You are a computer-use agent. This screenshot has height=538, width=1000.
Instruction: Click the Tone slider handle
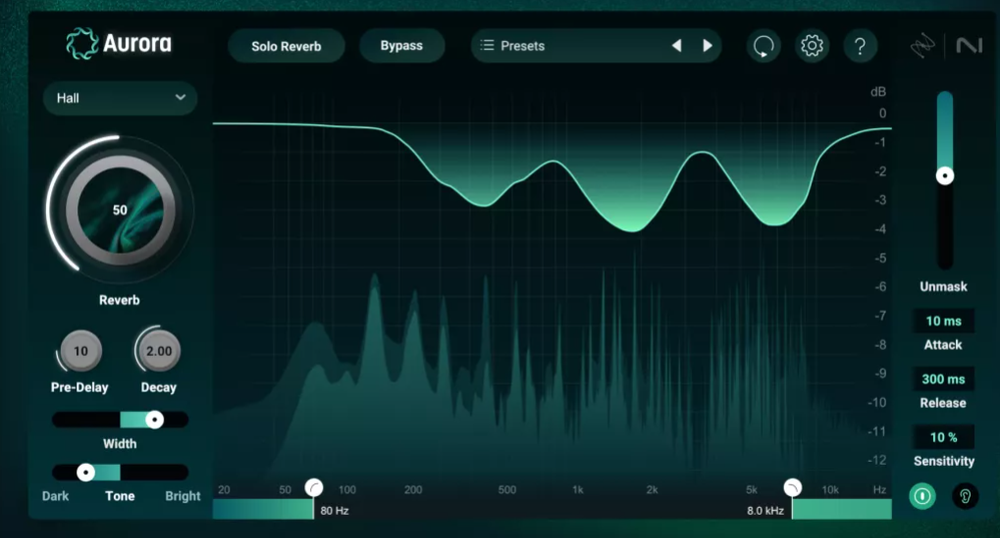point(85,472)
